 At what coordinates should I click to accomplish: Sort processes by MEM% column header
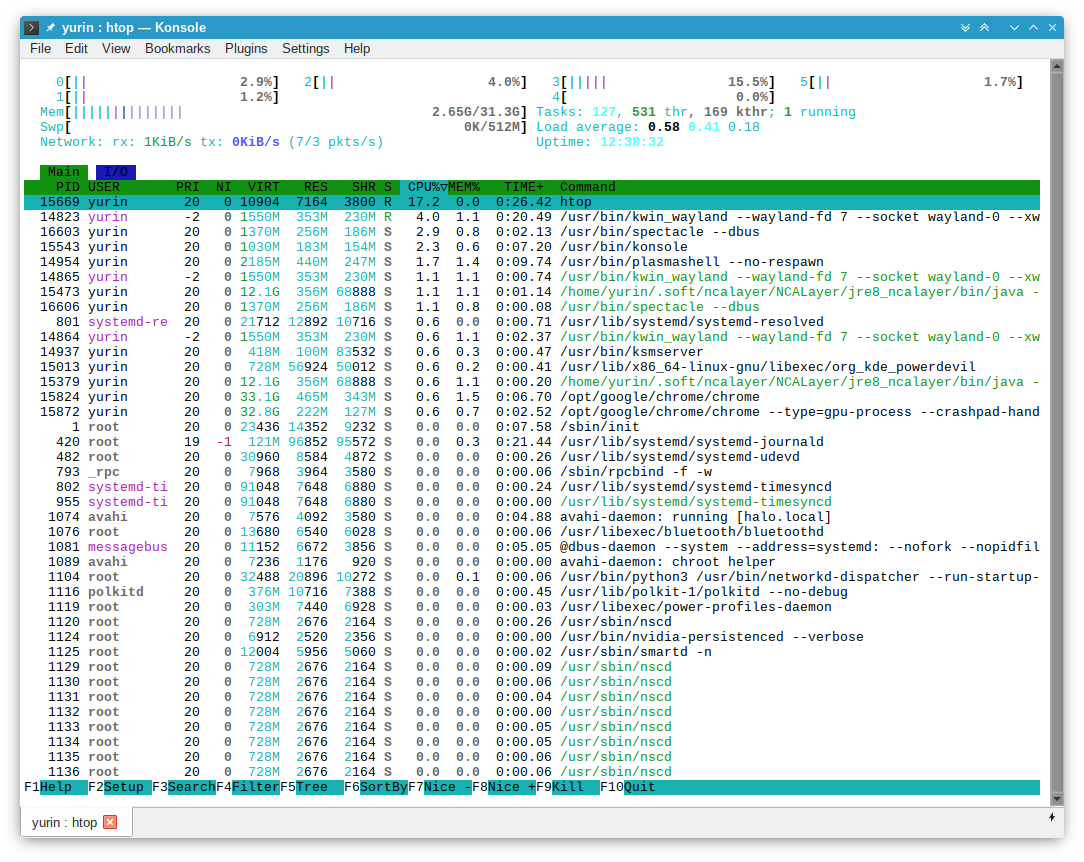pos(464,187)
